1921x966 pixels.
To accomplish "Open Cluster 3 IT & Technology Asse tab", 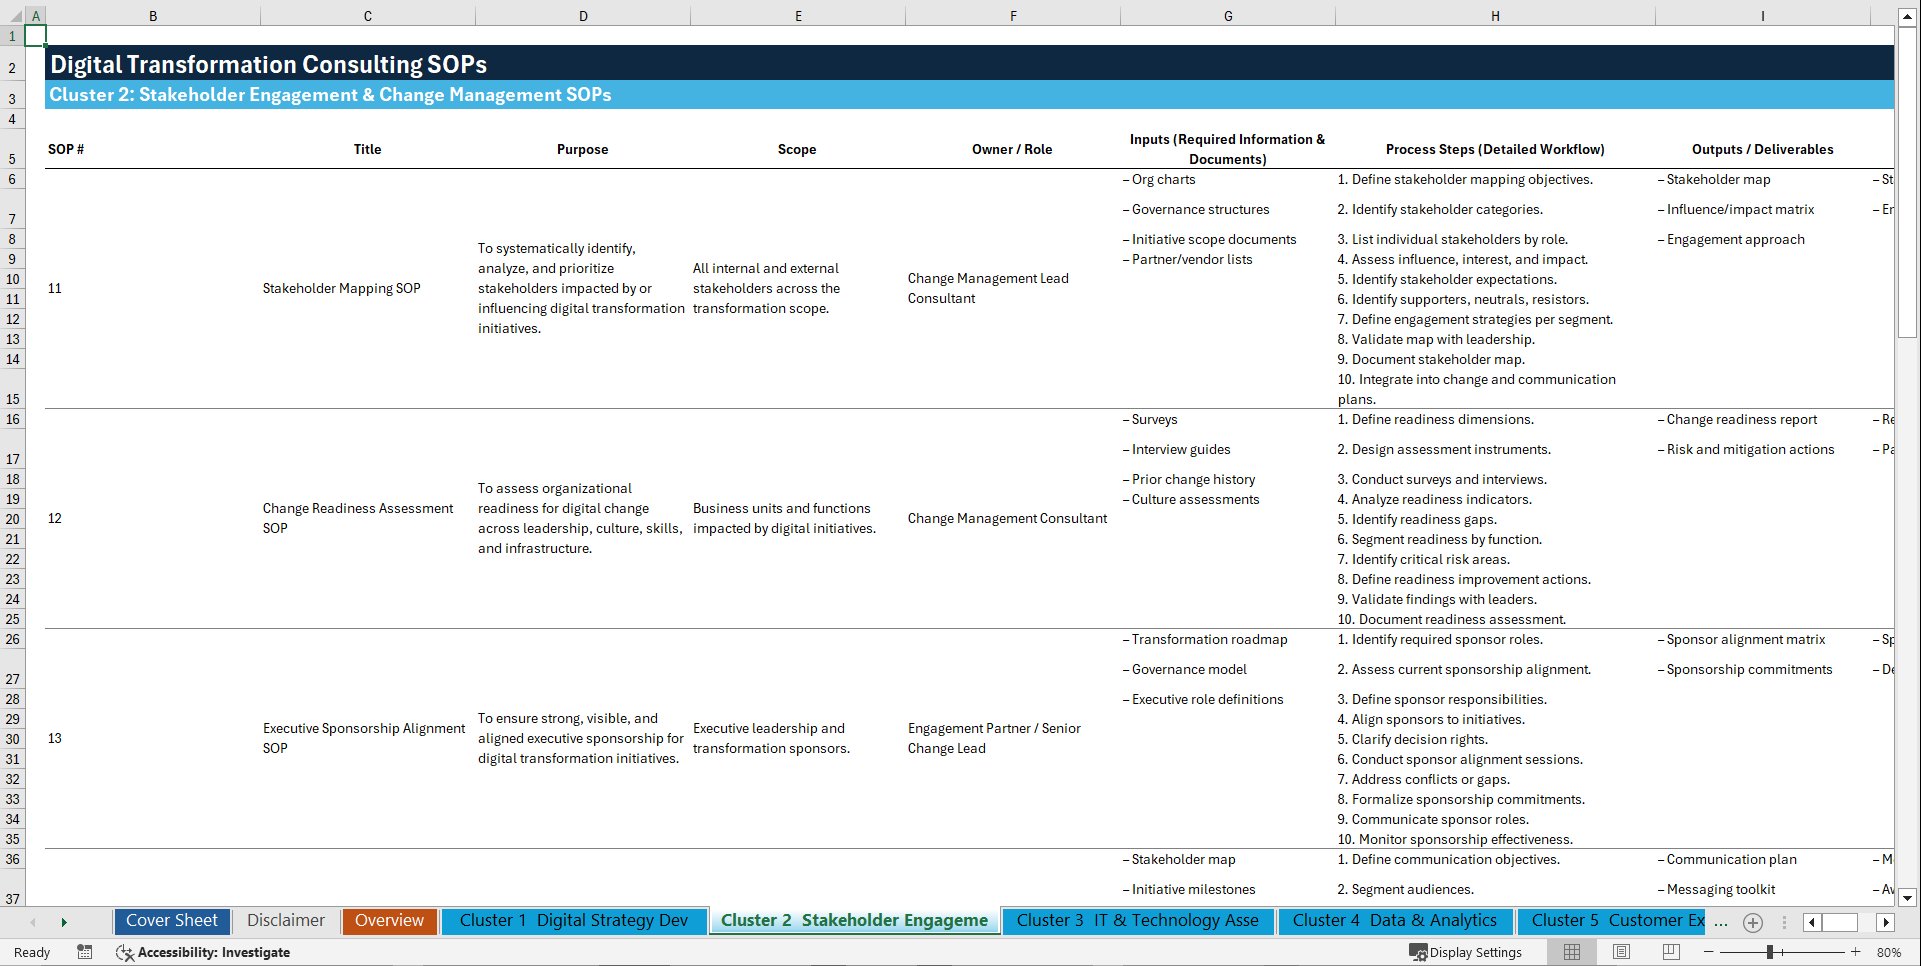I will click(x=1137, y=920).
